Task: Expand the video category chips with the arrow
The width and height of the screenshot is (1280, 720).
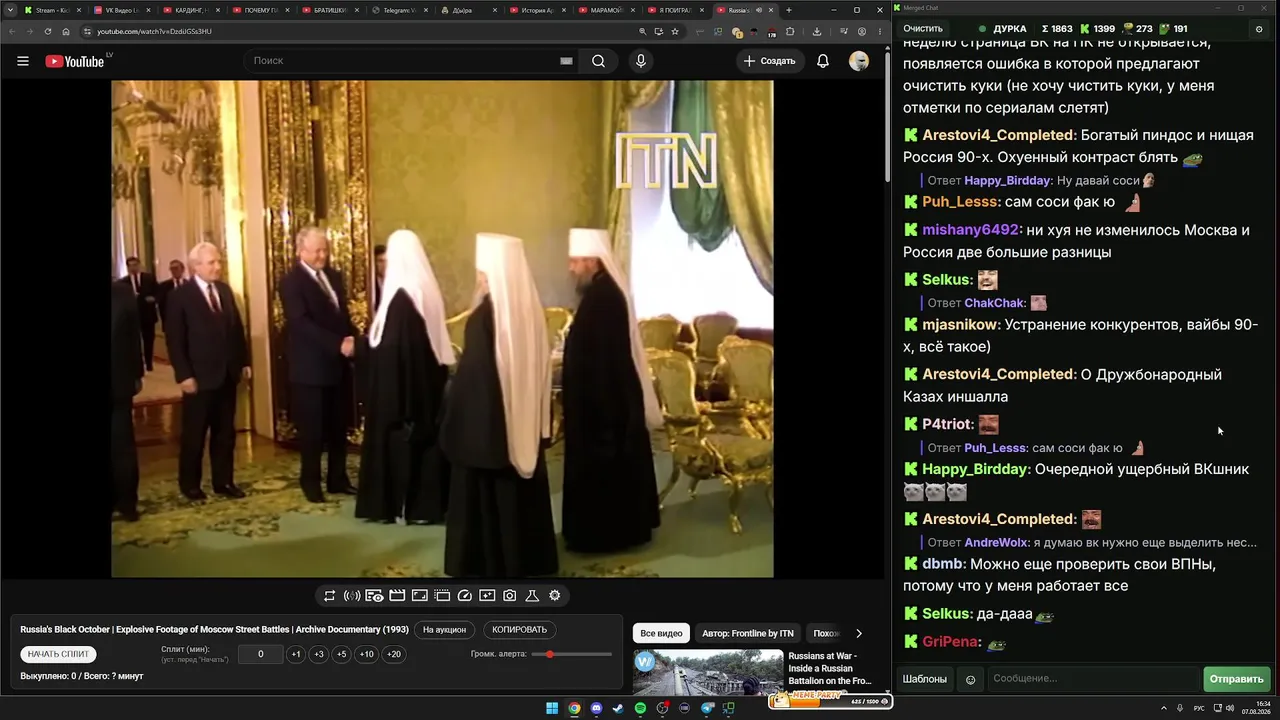Action: tap(858, 633)
